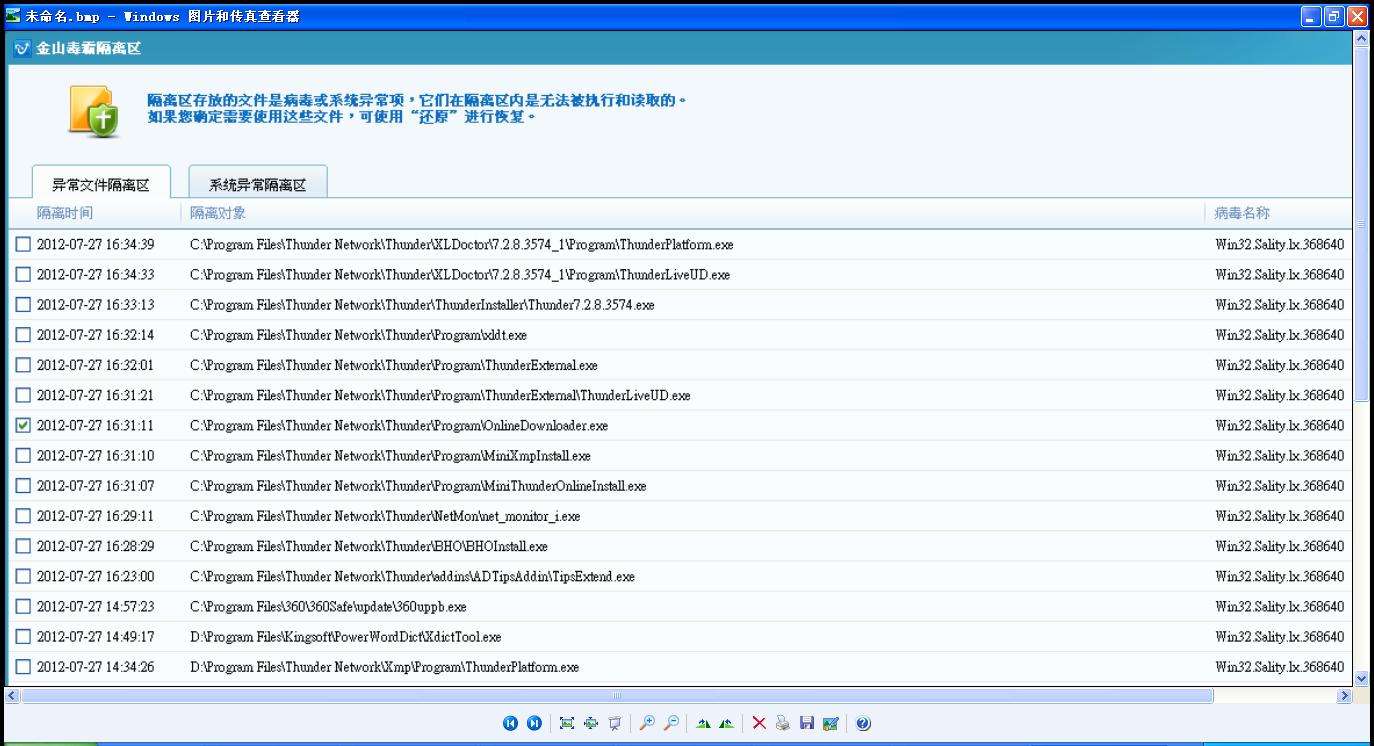
Task: Rotate the image counterclockwise
Action: point(727,723)
